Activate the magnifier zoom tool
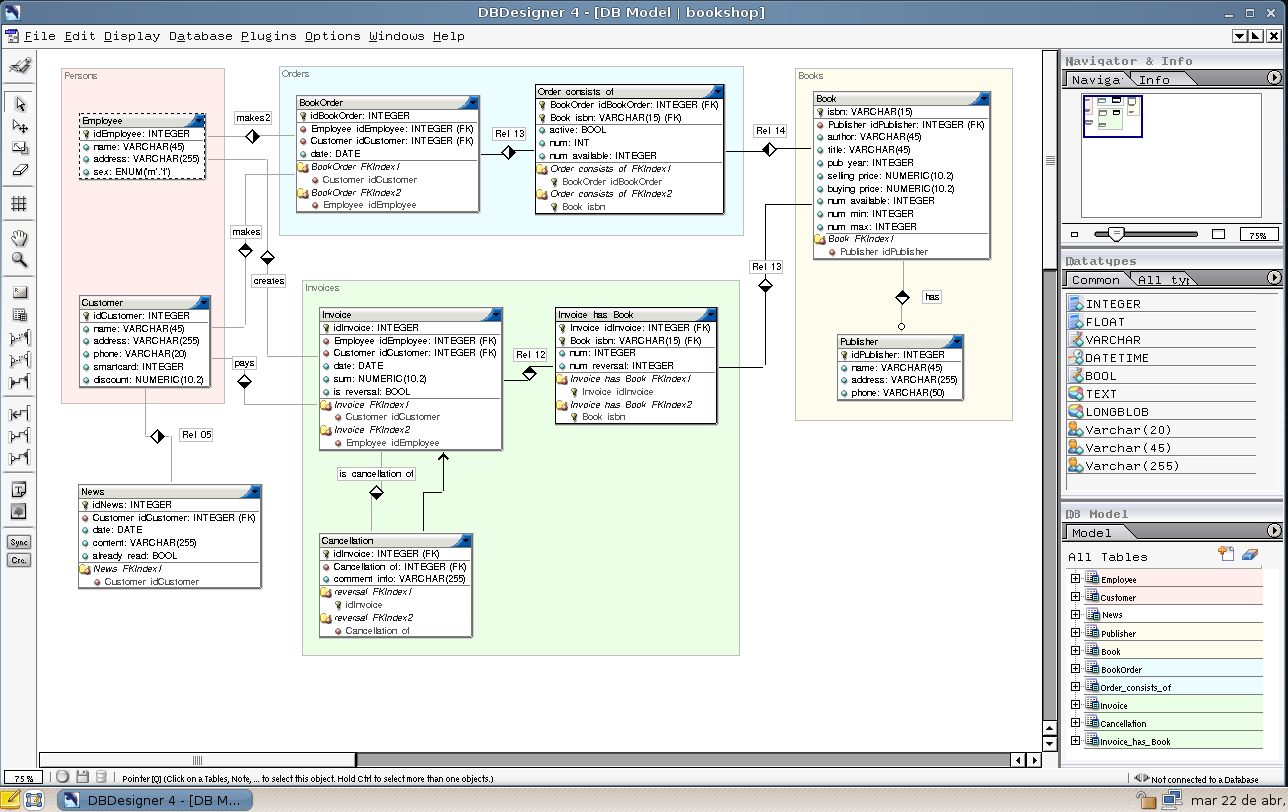Image resolution: width=1288 pixels, height=812 pixels. pyautogui.click(x=19, y=260)
